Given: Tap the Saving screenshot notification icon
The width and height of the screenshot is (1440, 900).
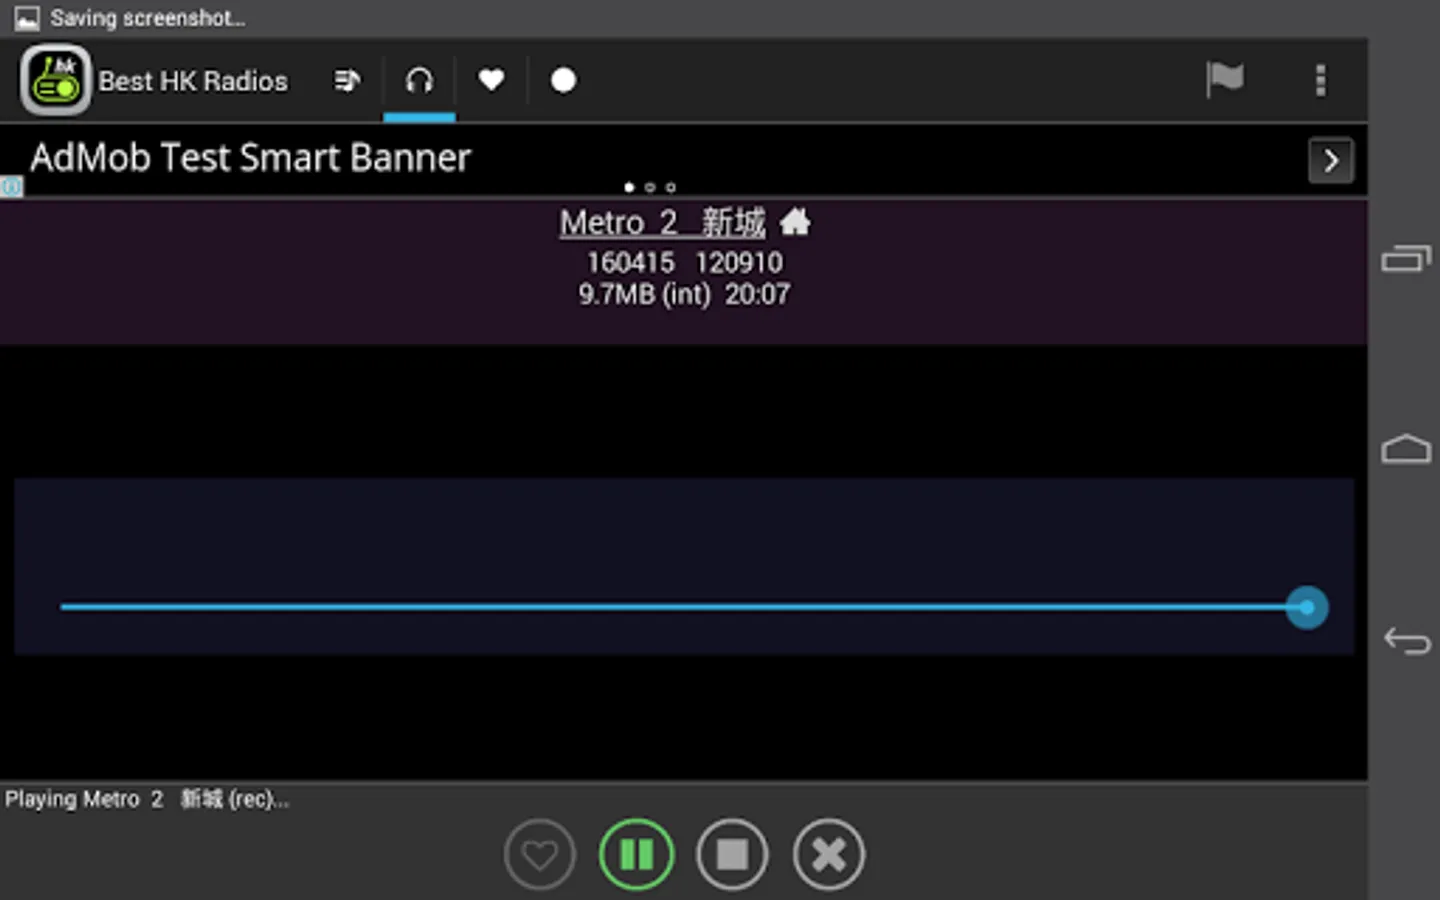Looking at the screenshot, I should [26, 18].
